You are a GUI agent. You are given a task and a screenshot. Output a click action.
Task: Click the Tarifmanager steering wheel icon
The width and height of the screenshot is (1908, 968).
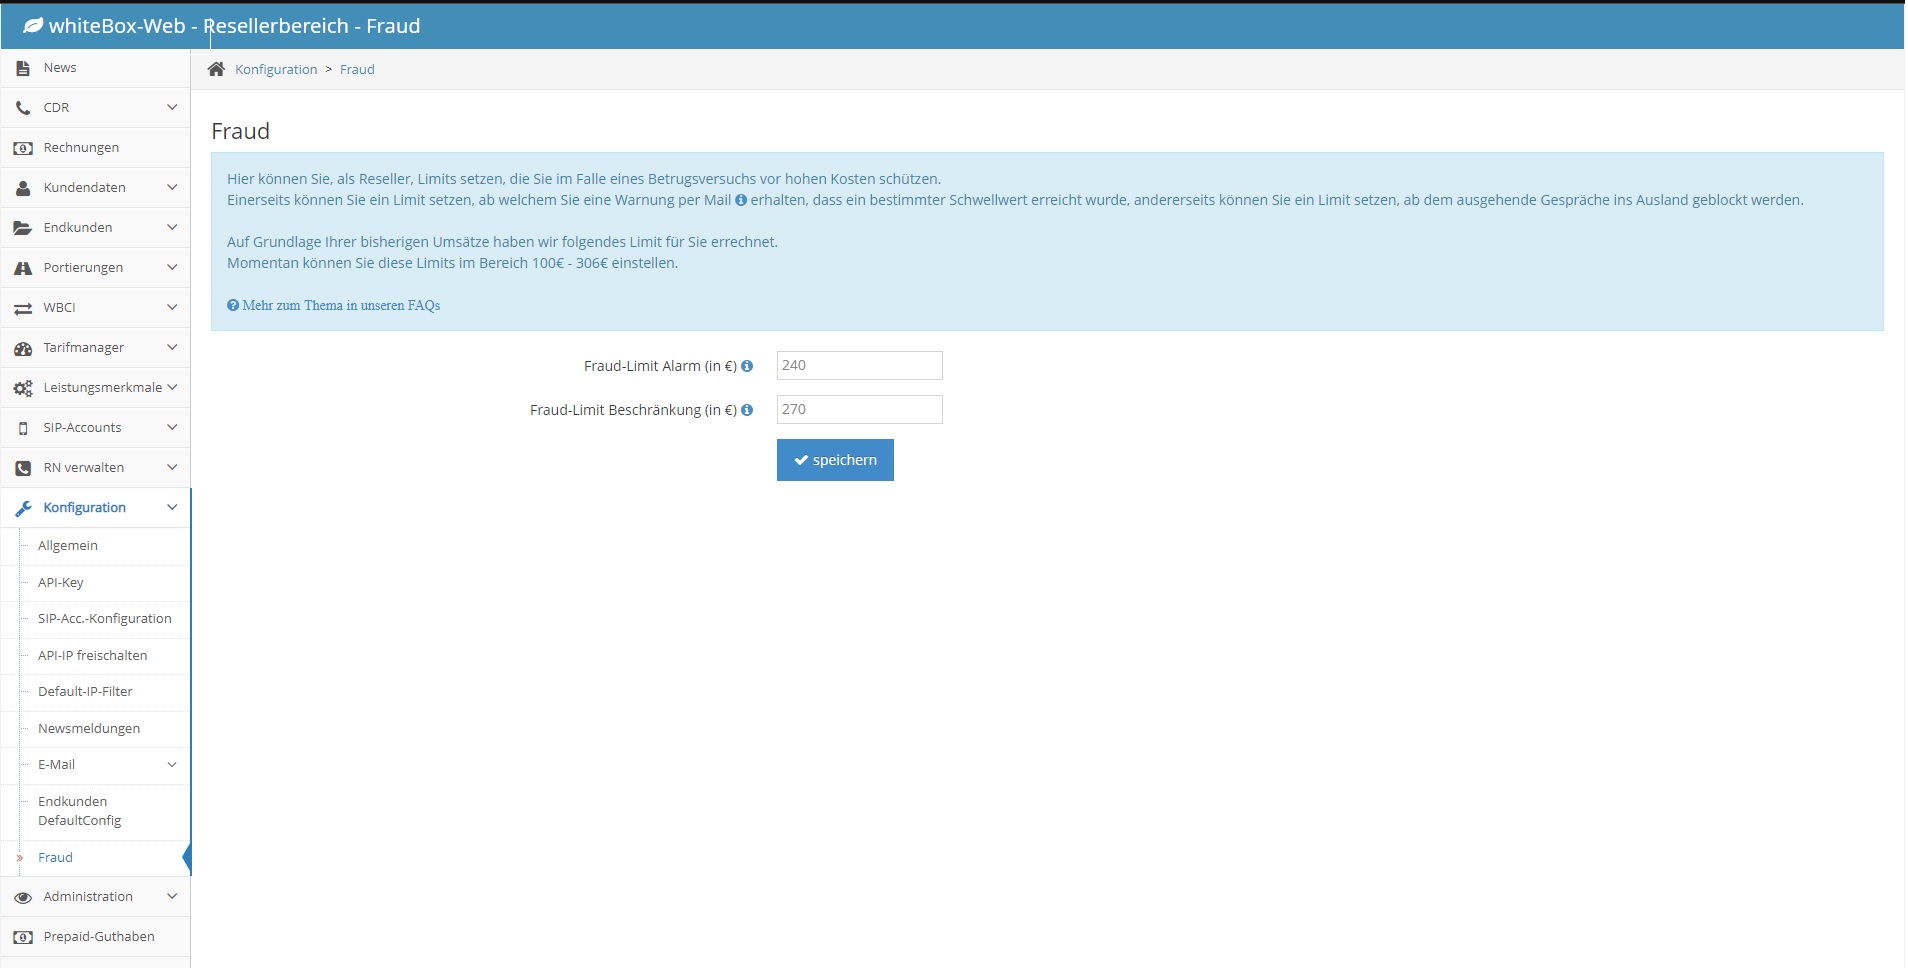22,347
